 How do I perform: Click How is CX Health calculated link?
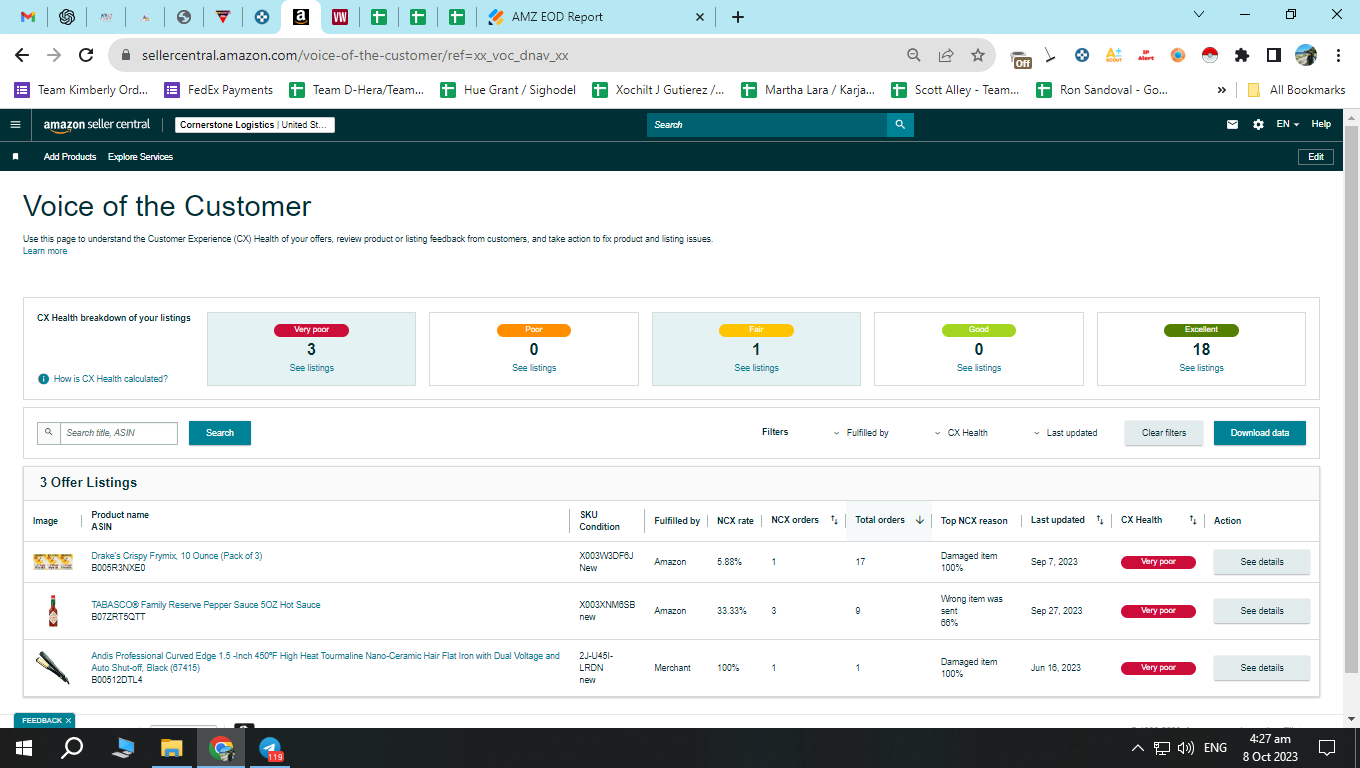pos(111,379)
